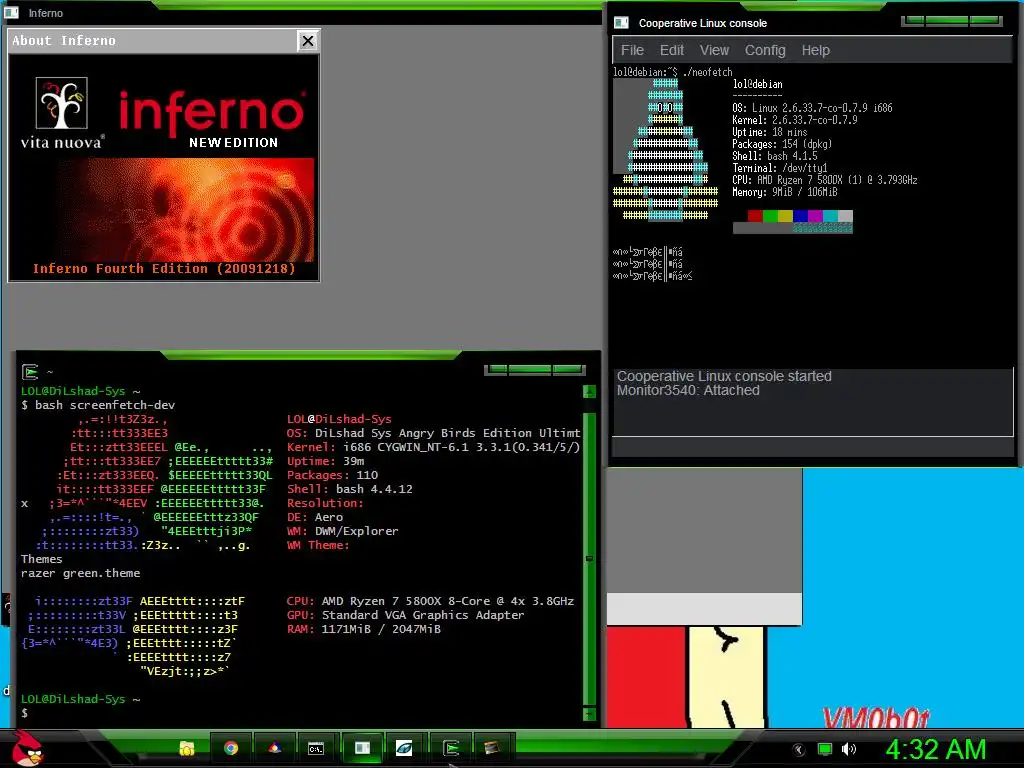This screenshot has height=768, width=1024.
Task: Click the green color block in neofetch
Action: click(x=770, y=216)
